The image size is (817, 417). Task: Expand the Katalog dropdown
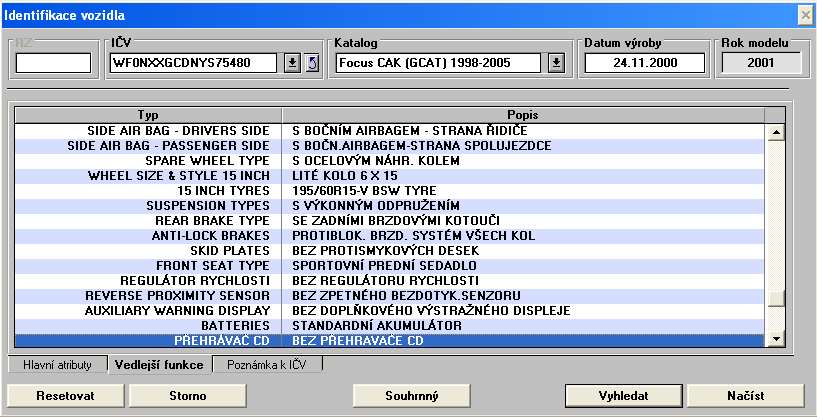point(556,64)
